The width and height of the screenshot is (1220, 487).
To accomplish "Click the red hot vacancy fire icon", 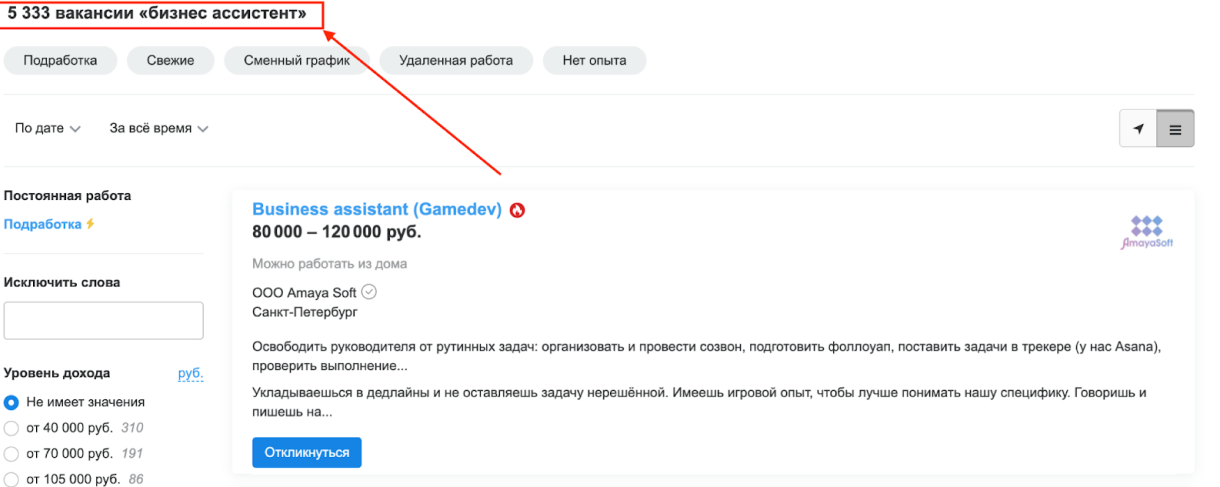I will tap(517, 210).
